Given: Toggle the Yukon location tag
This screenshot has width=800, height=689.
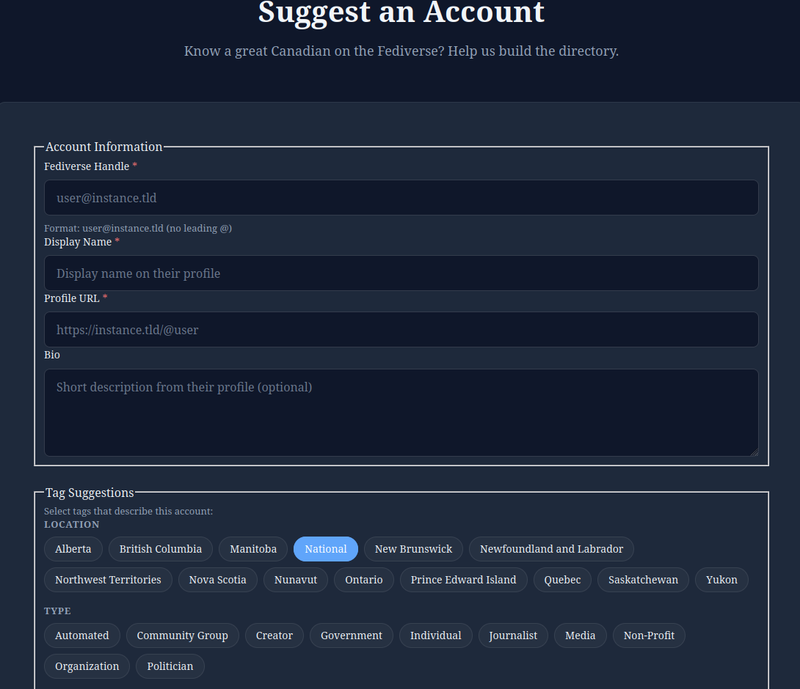Looking at the screenshot, I should [721, 580].
